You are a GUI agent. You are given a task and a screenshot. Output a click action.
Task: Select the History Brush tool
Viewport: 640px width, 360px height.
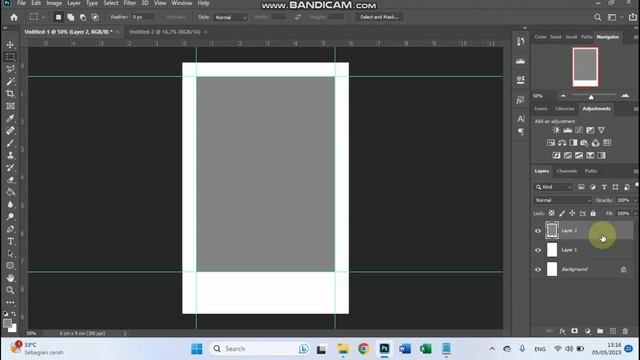pyautogui.click(x=10, y=167)
